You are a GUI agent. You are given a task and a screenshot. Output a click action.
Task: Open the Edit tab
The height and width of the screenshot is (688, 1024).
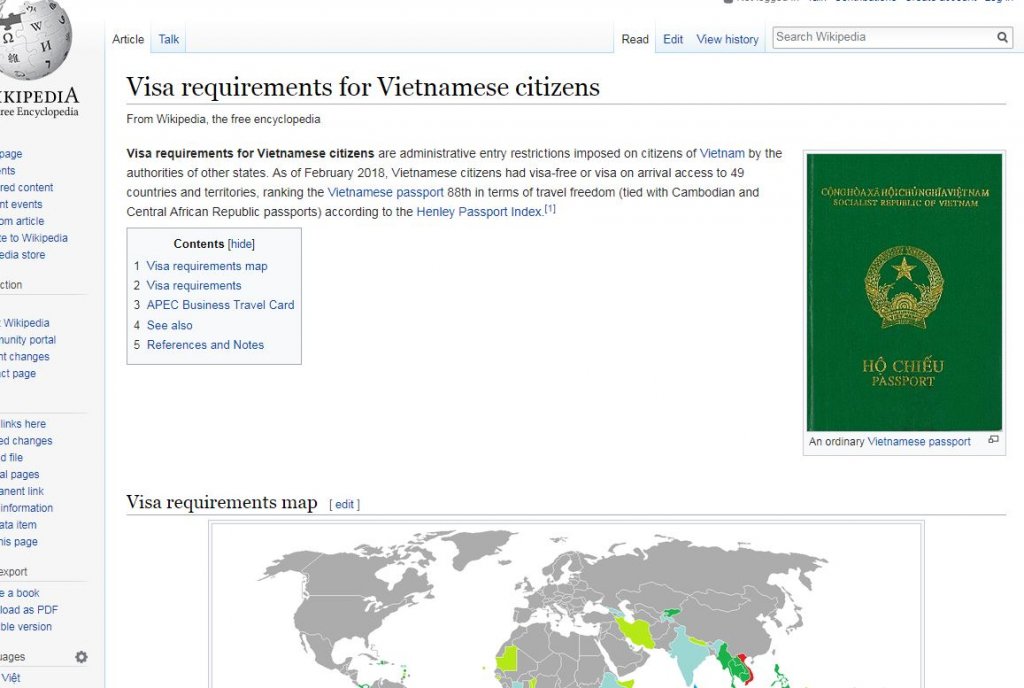click(673, 39)
